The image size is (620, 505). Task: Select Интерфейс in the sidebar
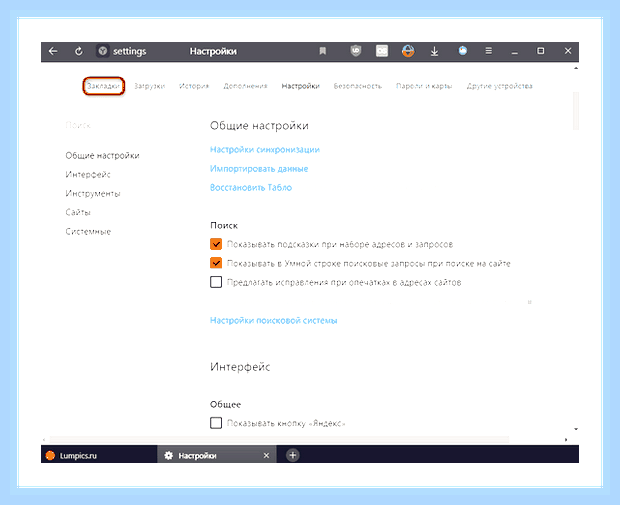click(x=88, y=174)
